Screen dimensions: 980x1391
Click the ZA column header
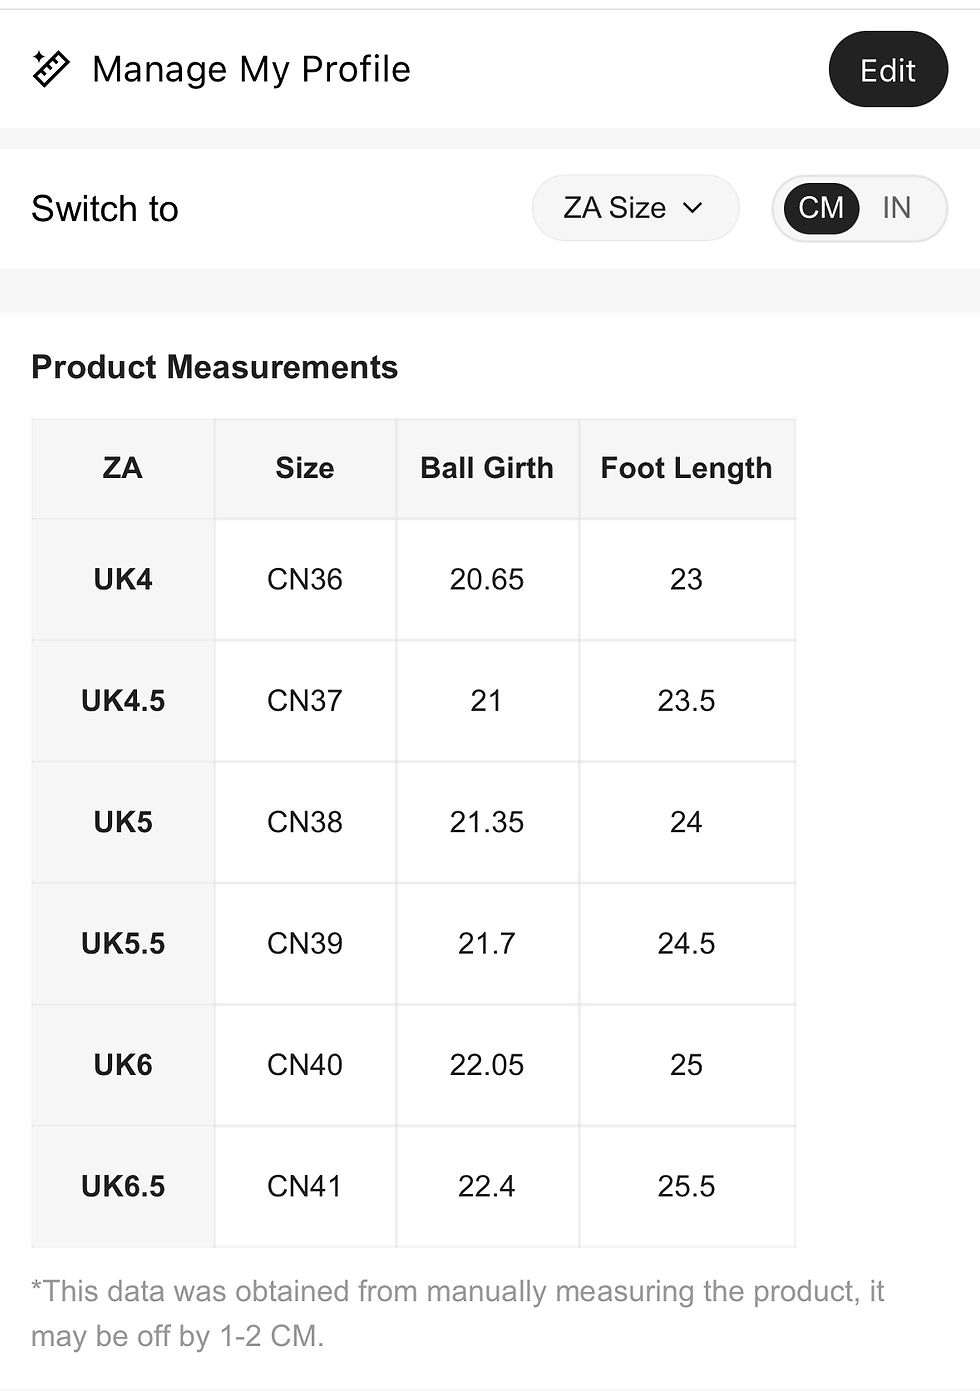[123, 468]
